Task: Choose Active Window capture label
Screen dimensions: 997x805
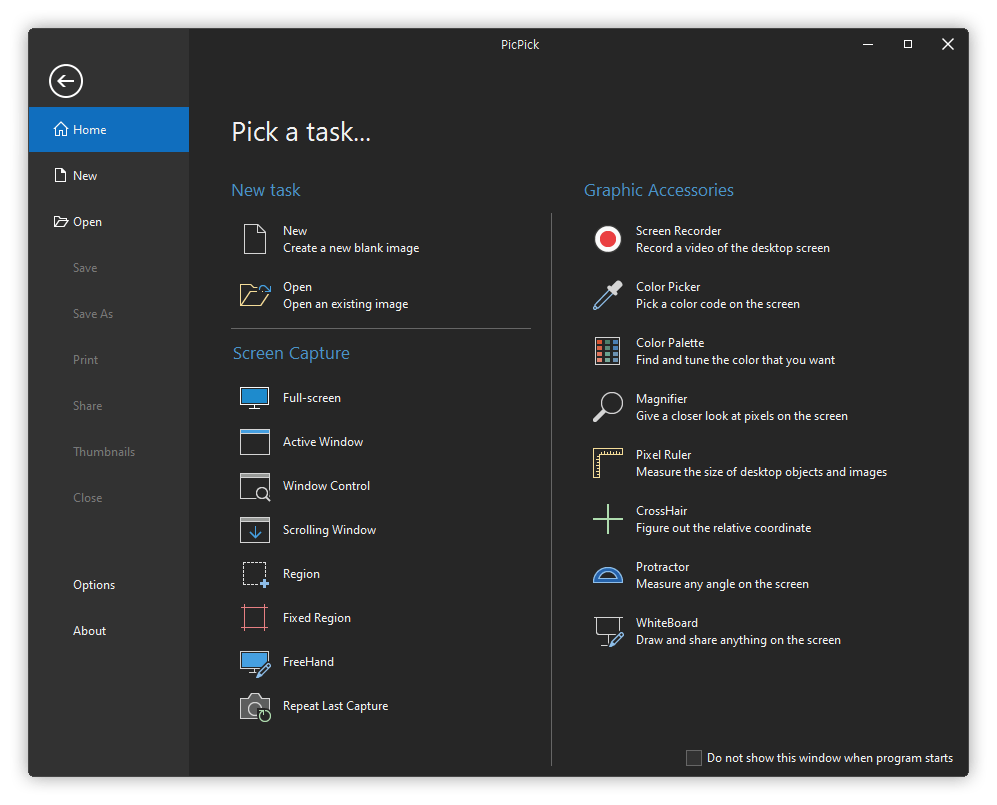Action: (323, 442)
